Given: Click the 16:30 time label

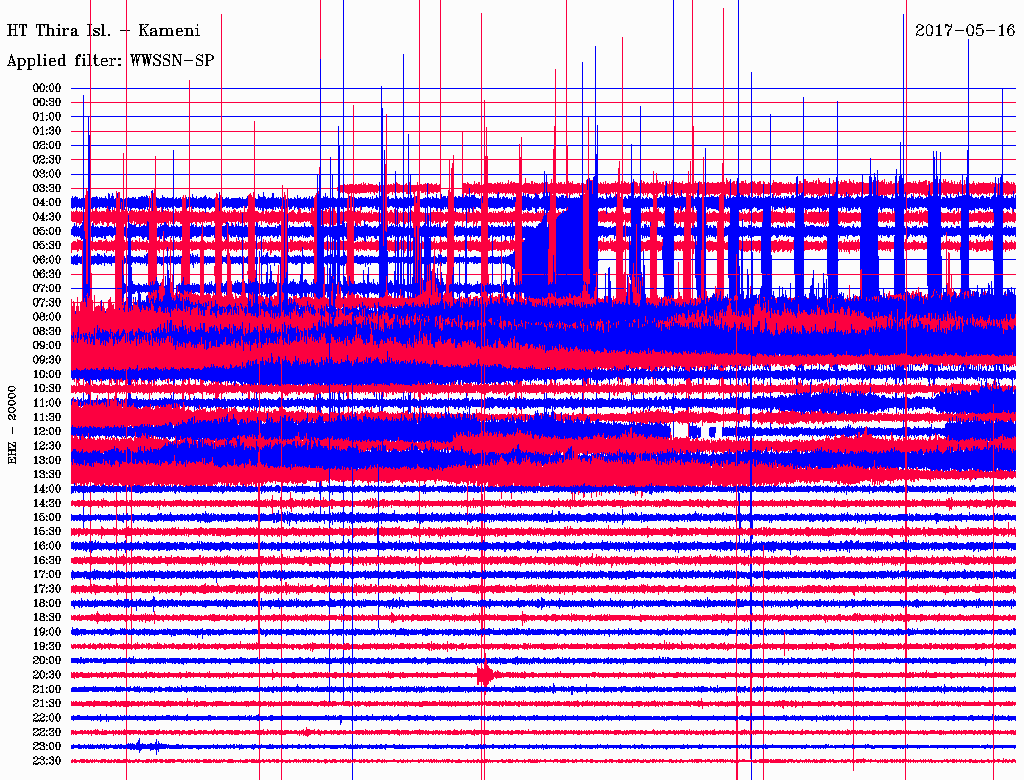Looking at the screenshot, I should (47, 561).
